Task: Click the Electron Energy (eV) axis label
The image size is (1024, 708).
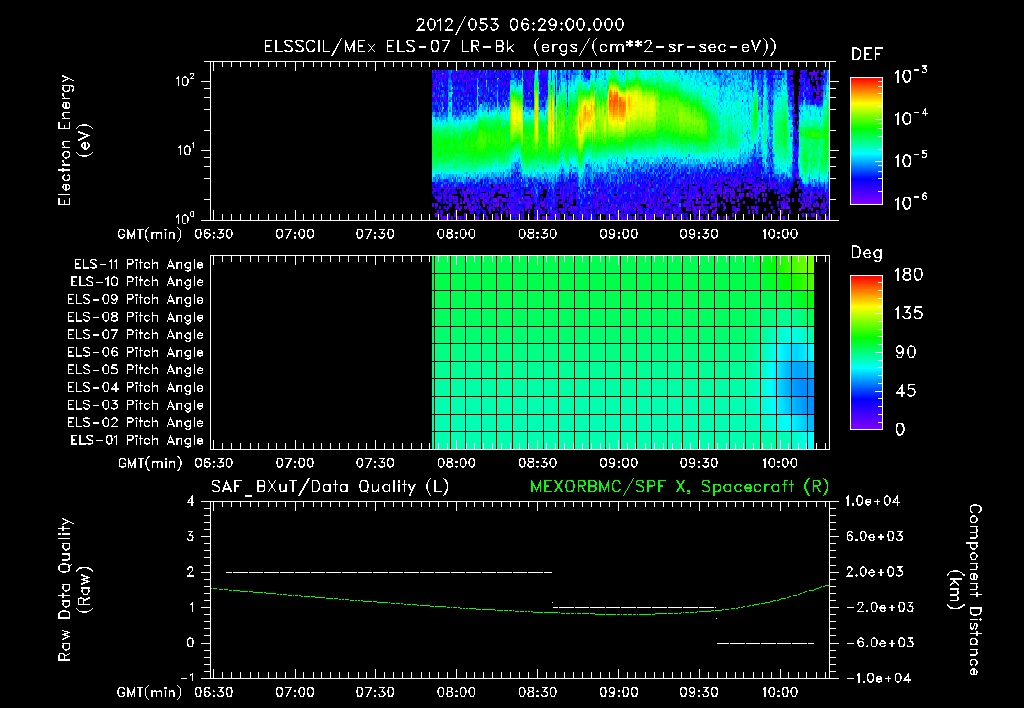Action: click(x=74, y=140)
